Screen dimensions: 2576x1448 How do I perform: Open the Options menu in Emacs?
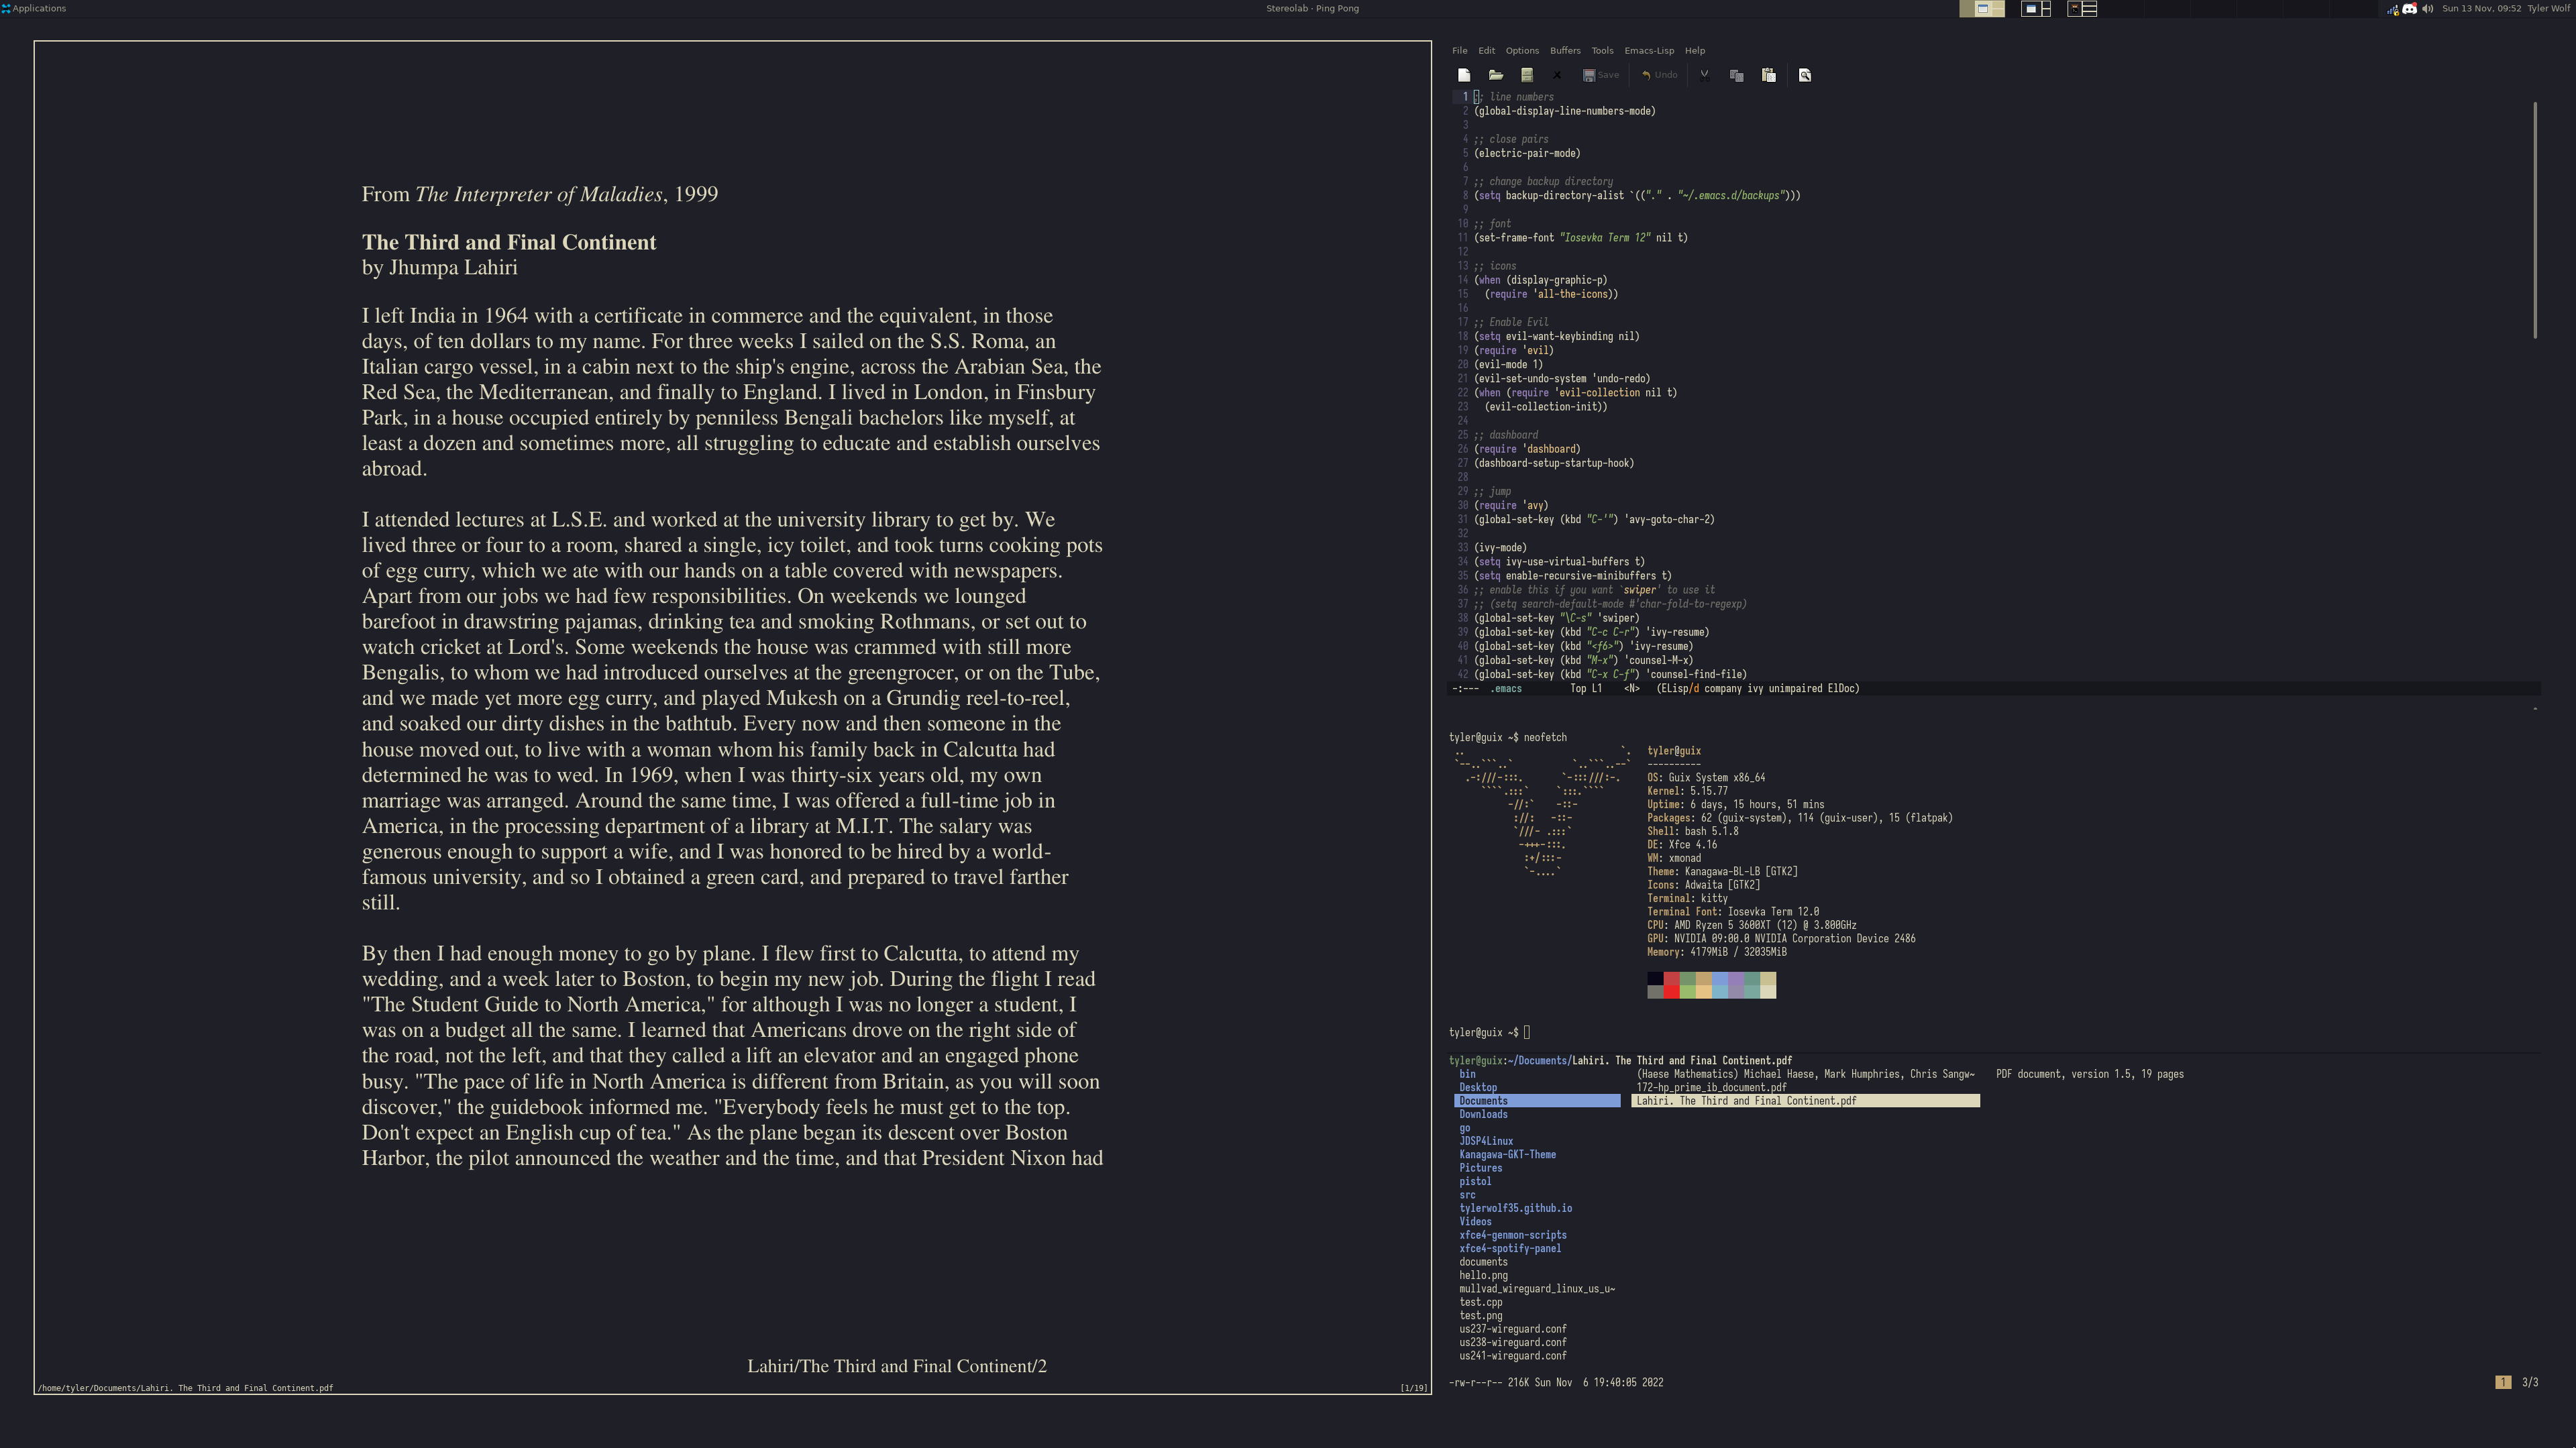1522,50
